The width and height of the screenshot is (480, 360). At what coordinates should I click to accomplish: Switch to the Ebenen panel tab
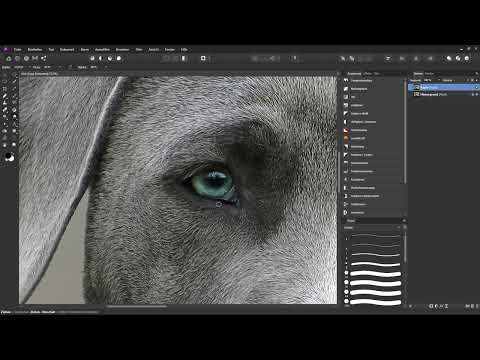tap(418, 73)
